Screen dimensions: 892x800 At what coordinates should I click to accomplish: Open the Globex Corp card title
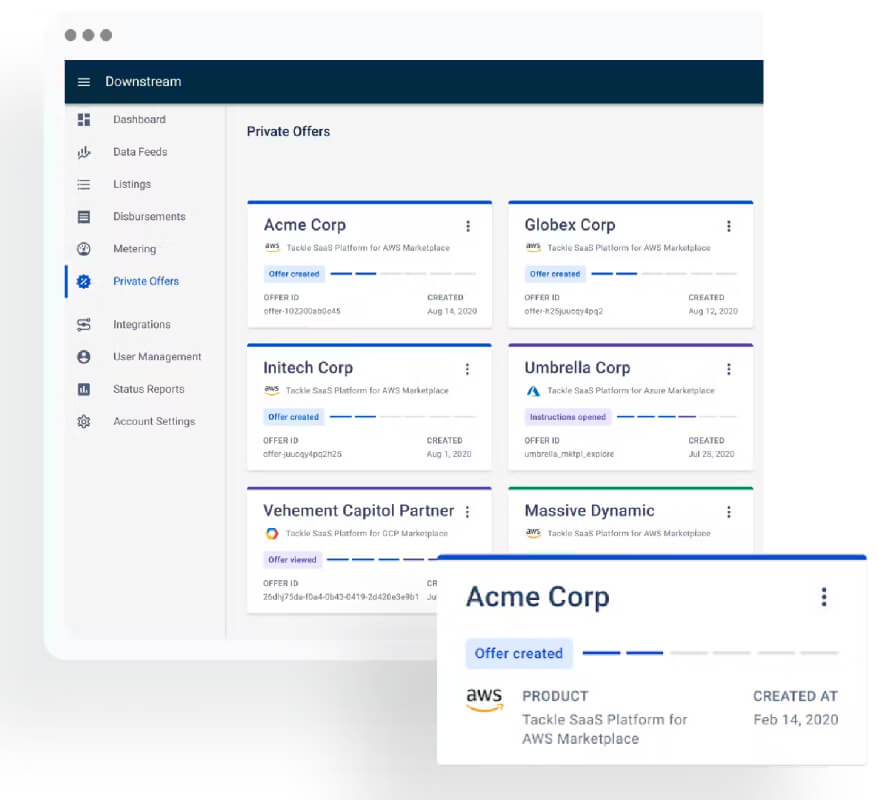point(570,225)
